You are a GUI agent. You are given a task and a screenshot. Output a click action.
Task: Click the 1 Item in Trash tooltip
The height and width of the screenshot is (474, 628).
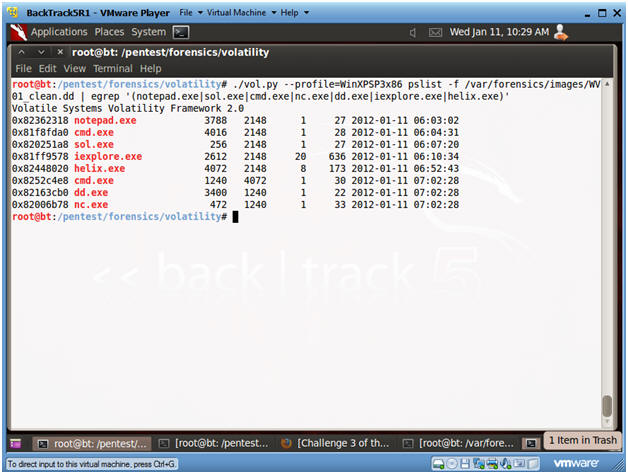coord(582,440)
